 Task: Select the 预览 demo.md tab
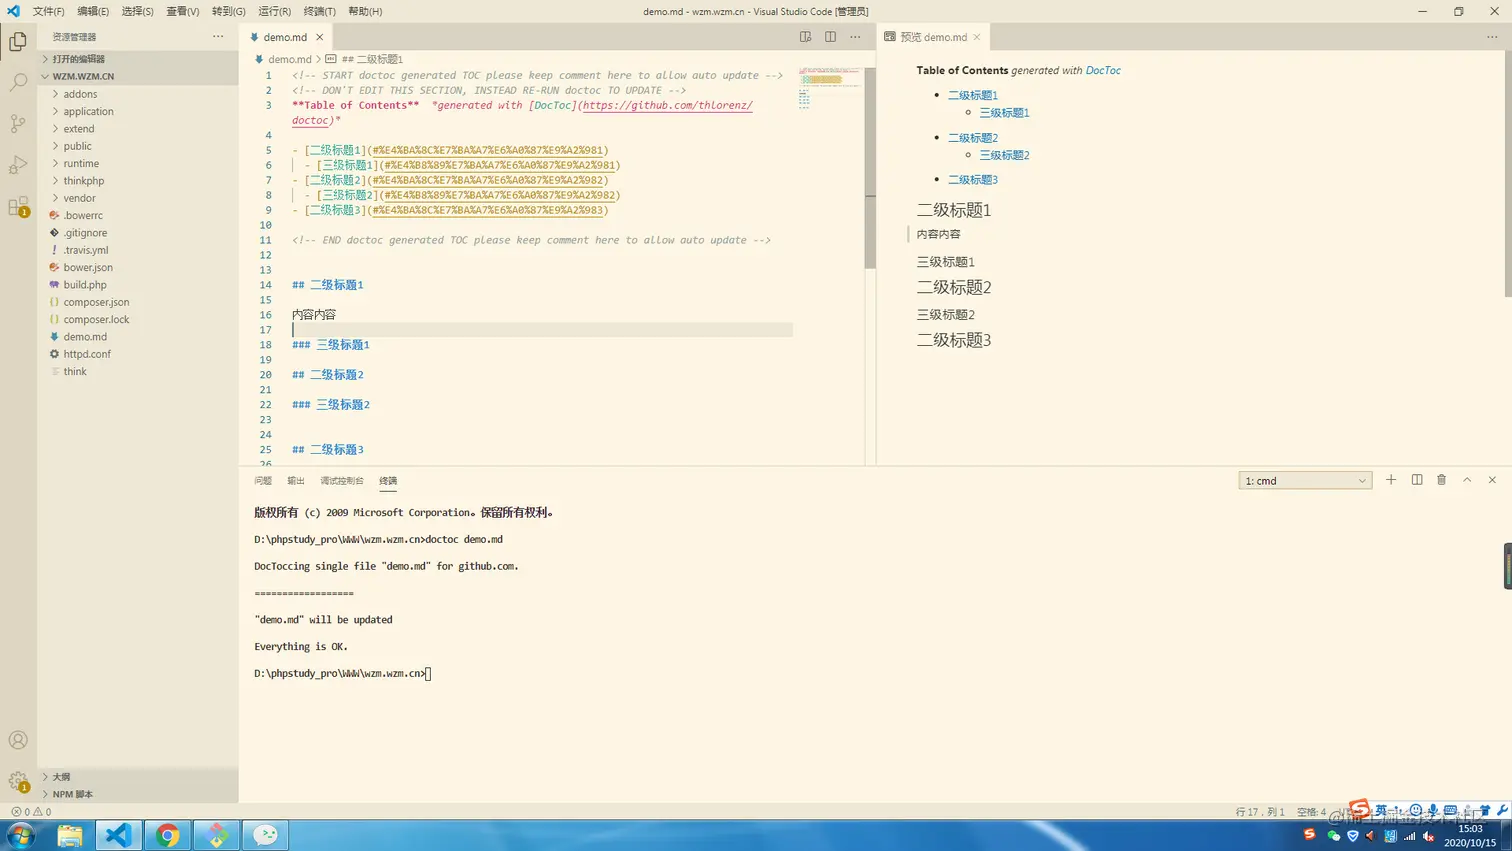point(932,37)
